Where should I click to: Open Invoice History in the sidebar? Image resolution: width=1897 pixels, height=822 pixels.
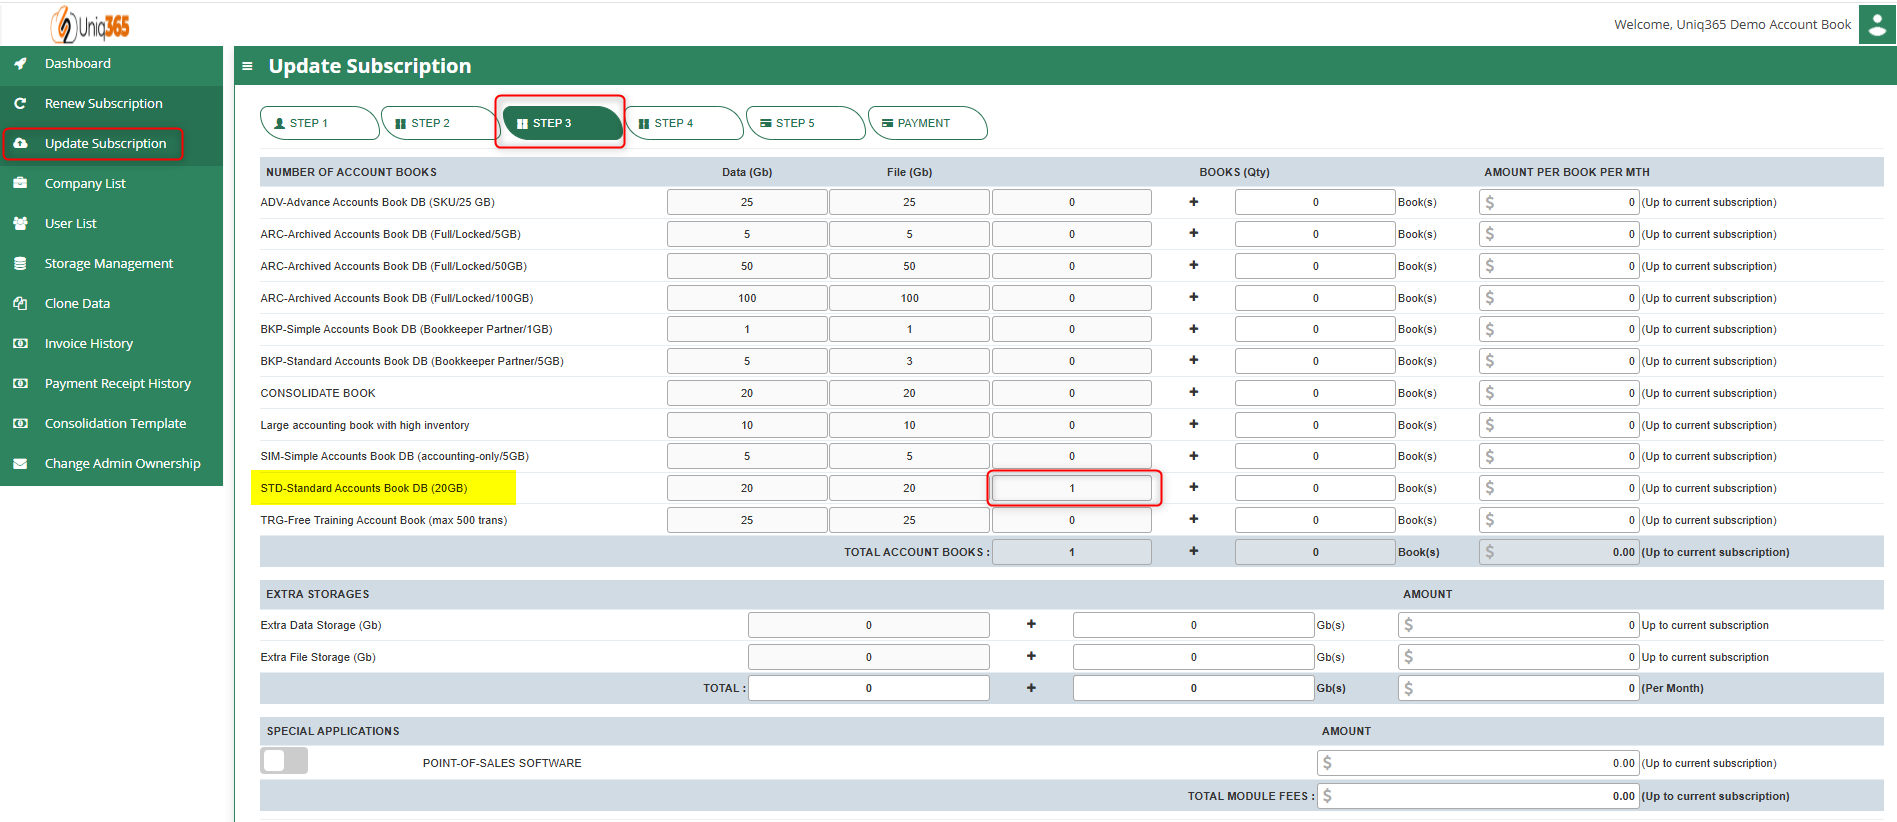click(111, 343)
